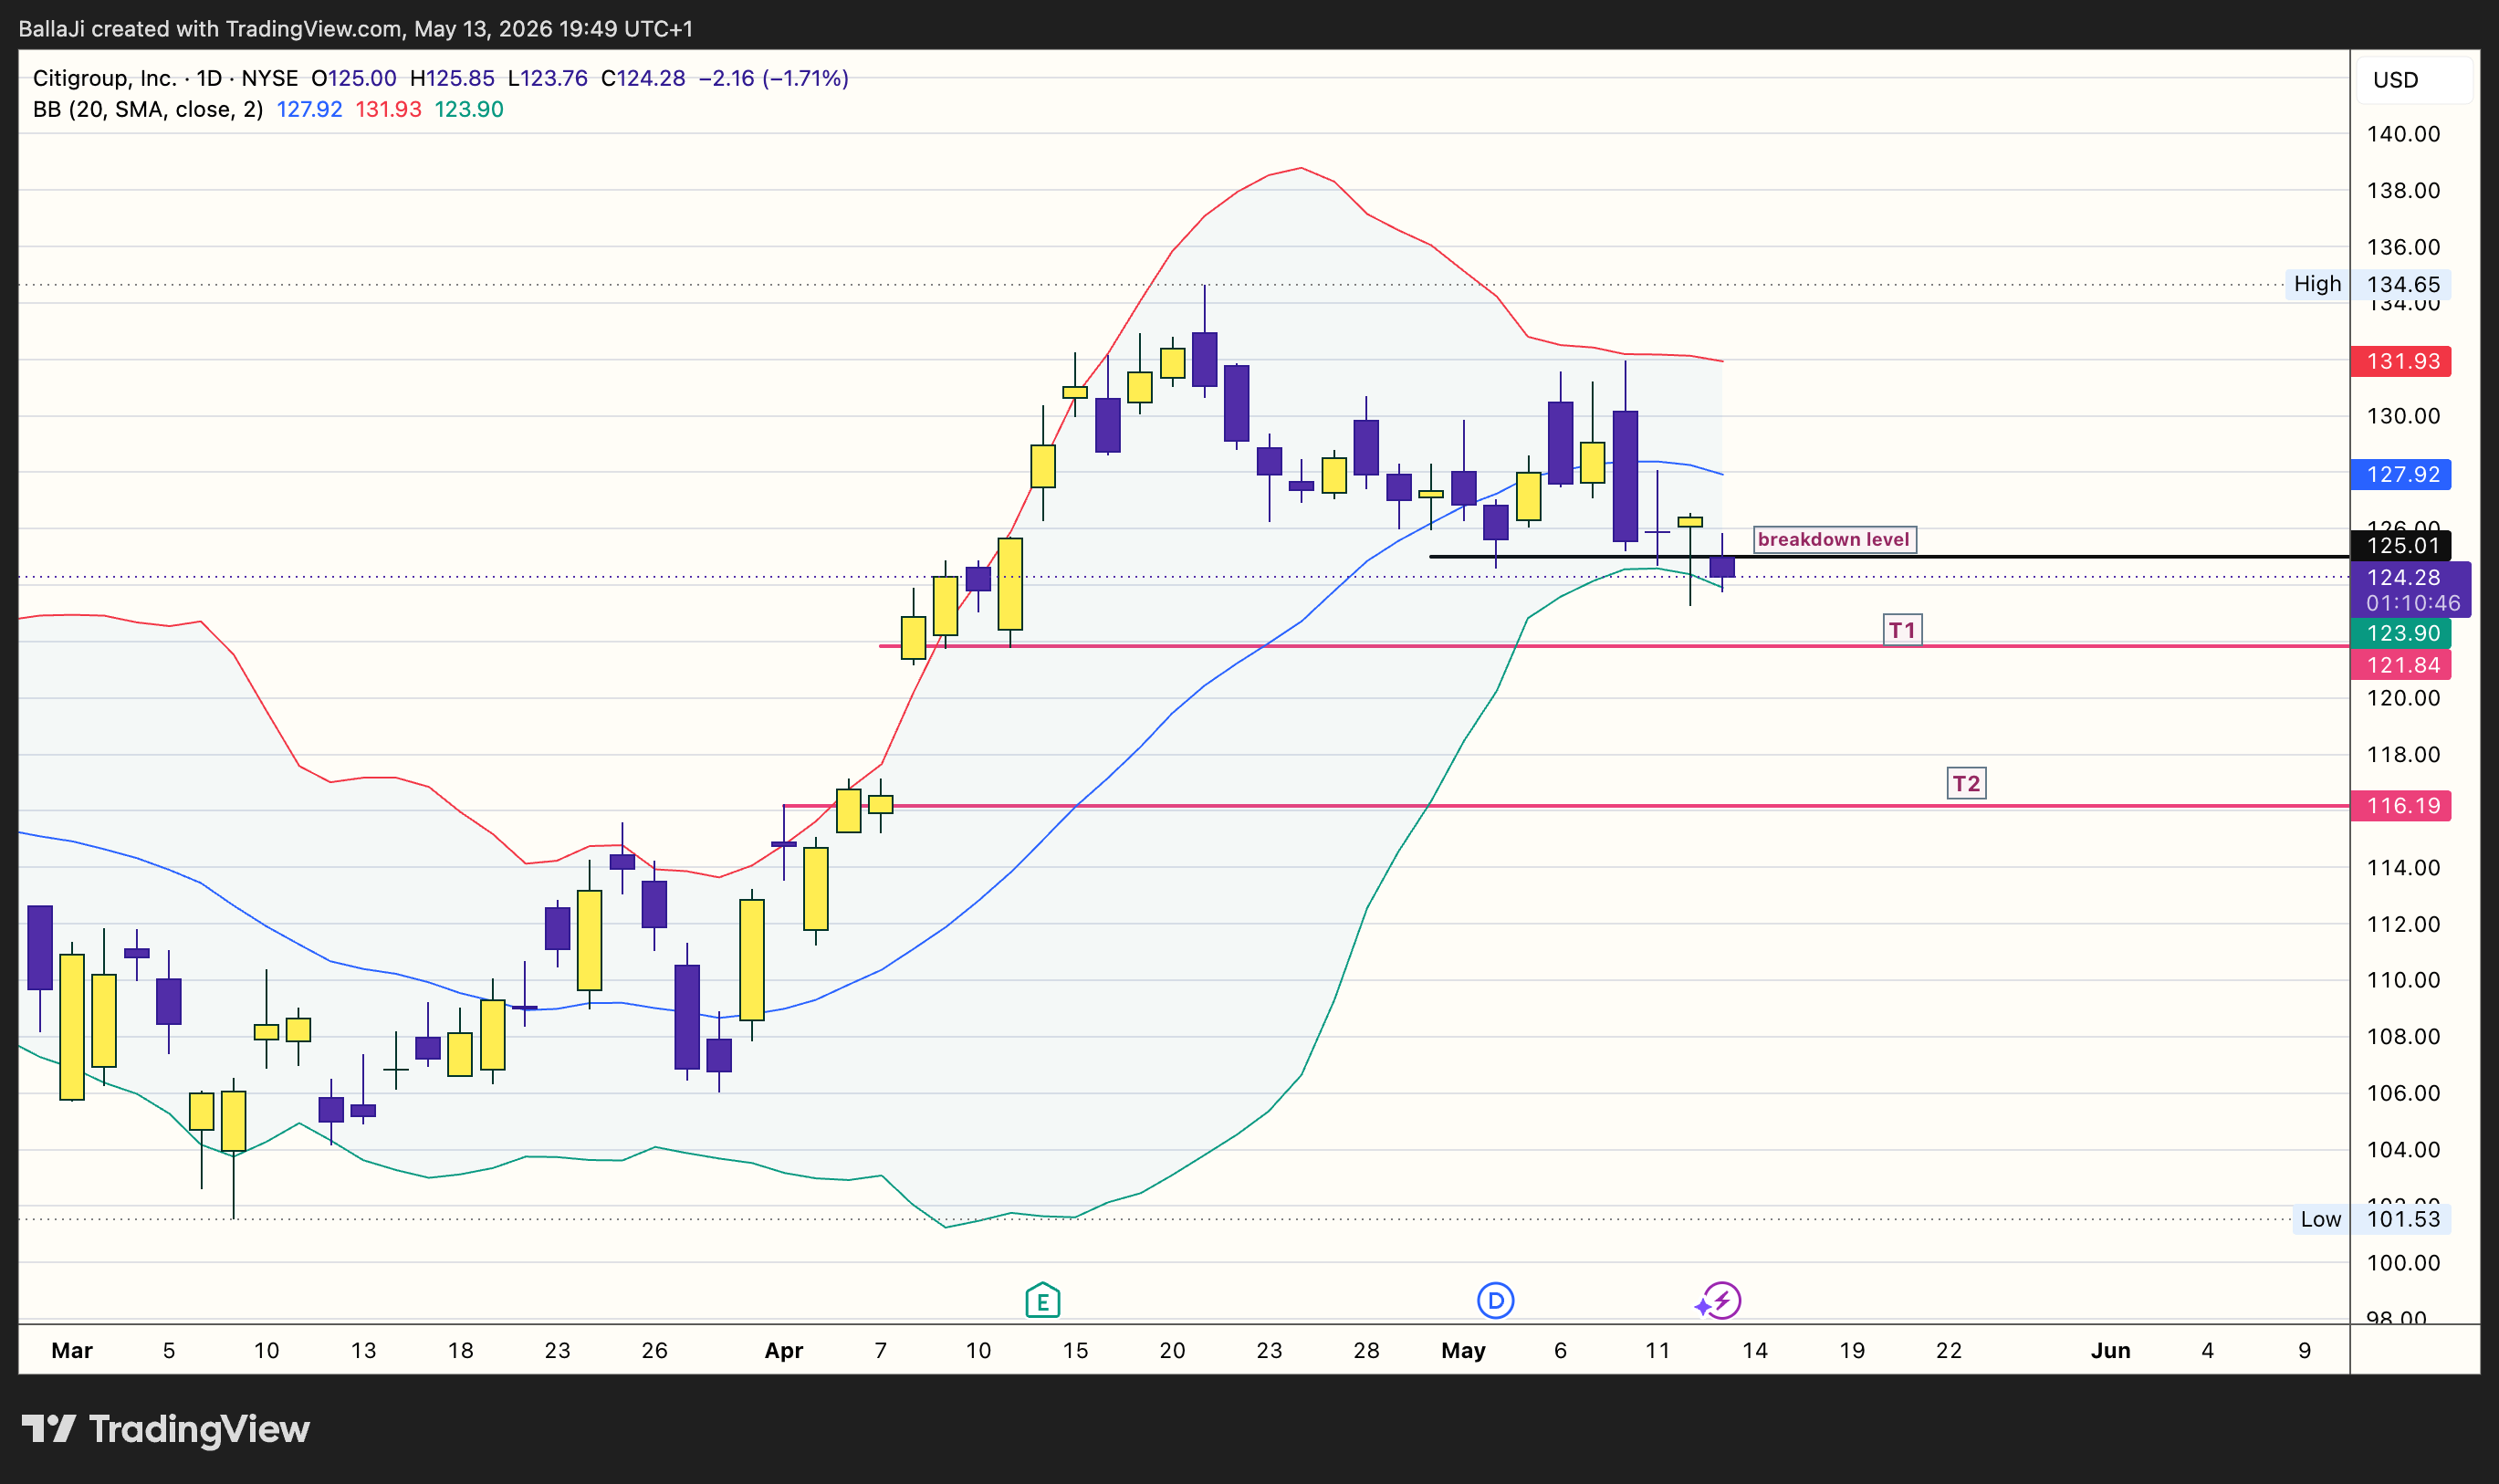
Task: Click 'Apr' on the date axis
Action: (x=784, y=1350)
